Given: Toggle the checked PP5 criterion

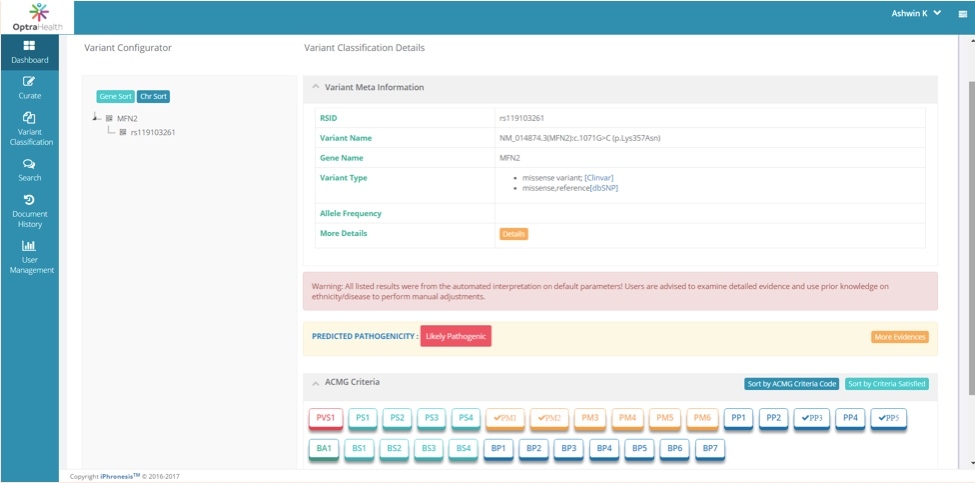Looking at the screenshot, I should 887,417.
